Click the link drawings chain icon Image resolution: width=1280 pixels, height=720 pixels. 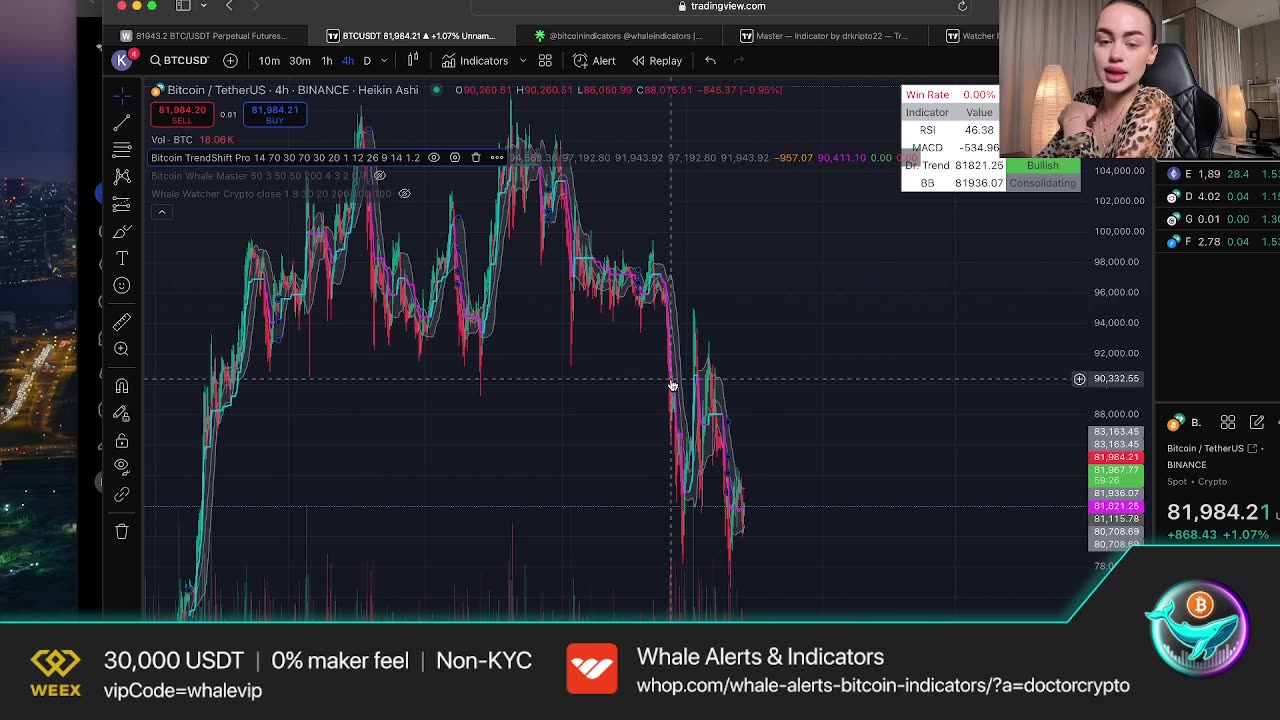122,494
